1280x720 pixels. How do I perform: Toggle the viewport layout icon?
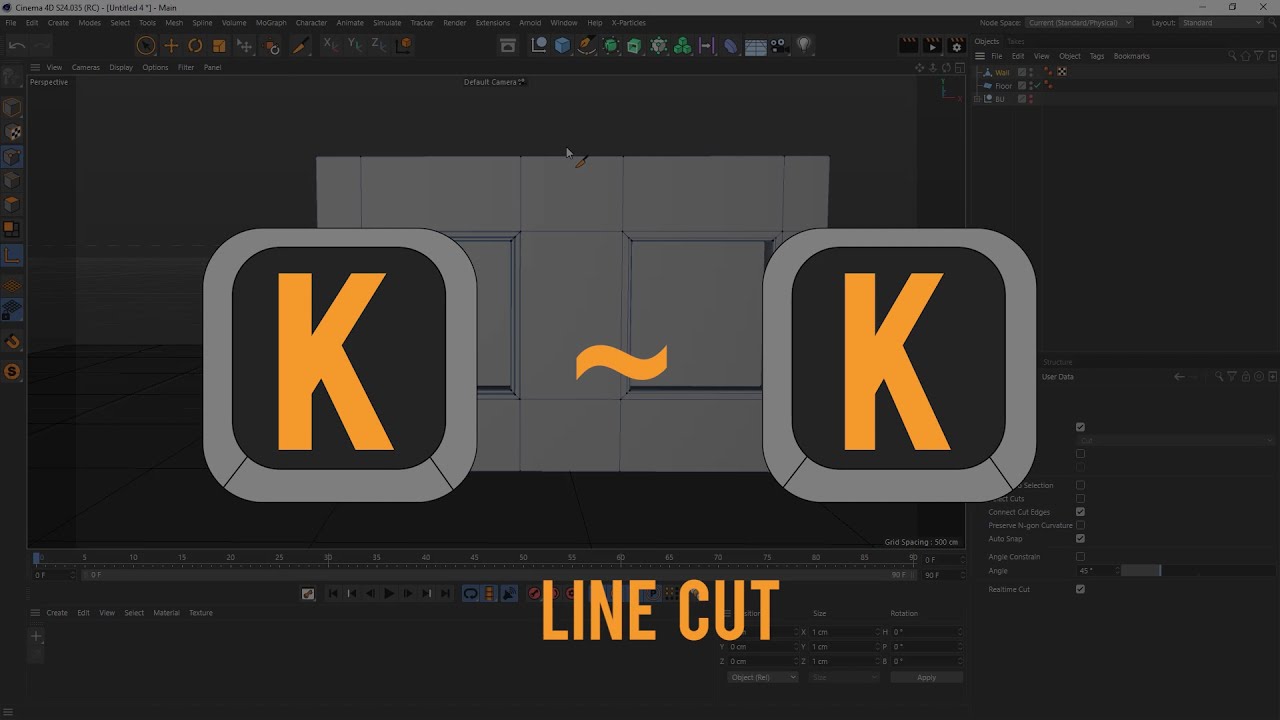[958, 68]
